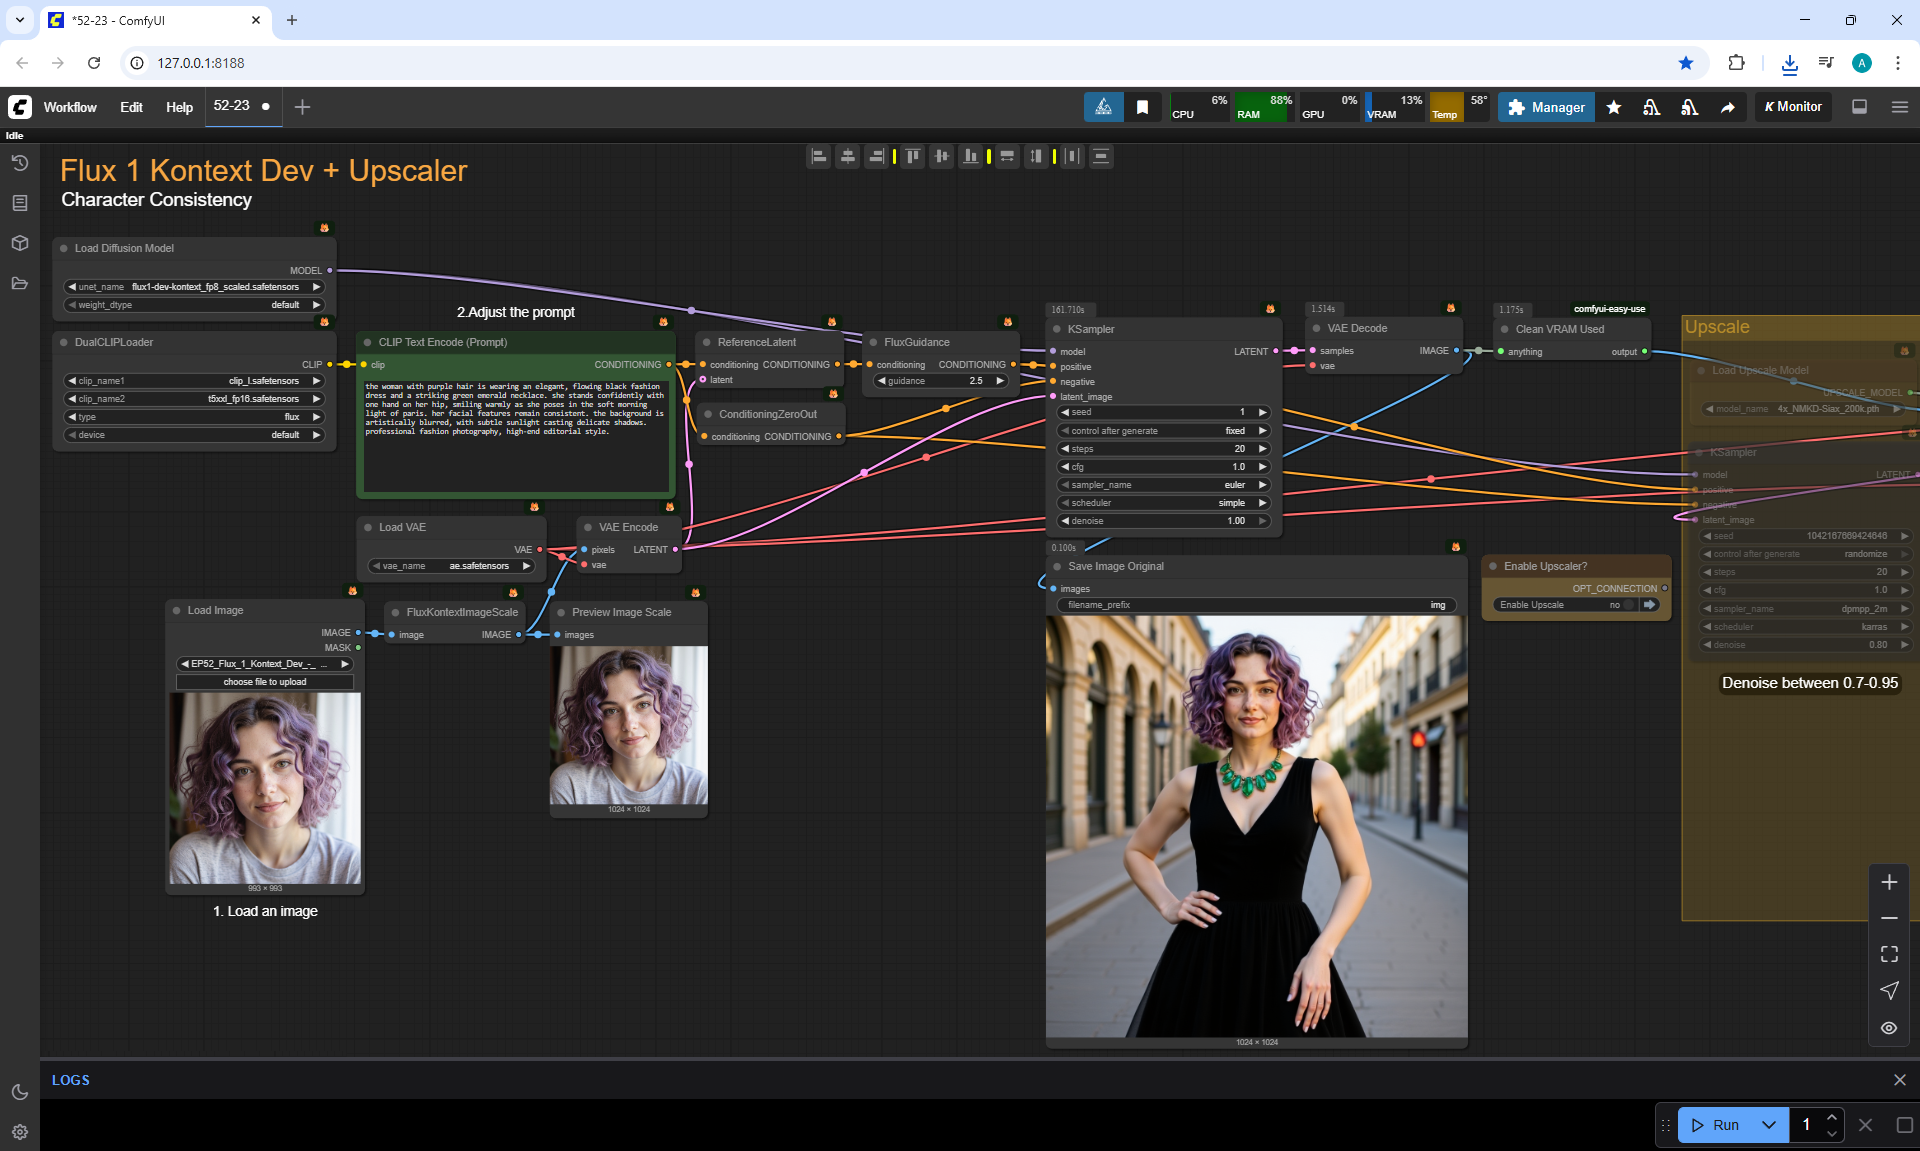Click the zoom in plus canvas button
Screen dimensions: 1920x1151
(1888, 882)
